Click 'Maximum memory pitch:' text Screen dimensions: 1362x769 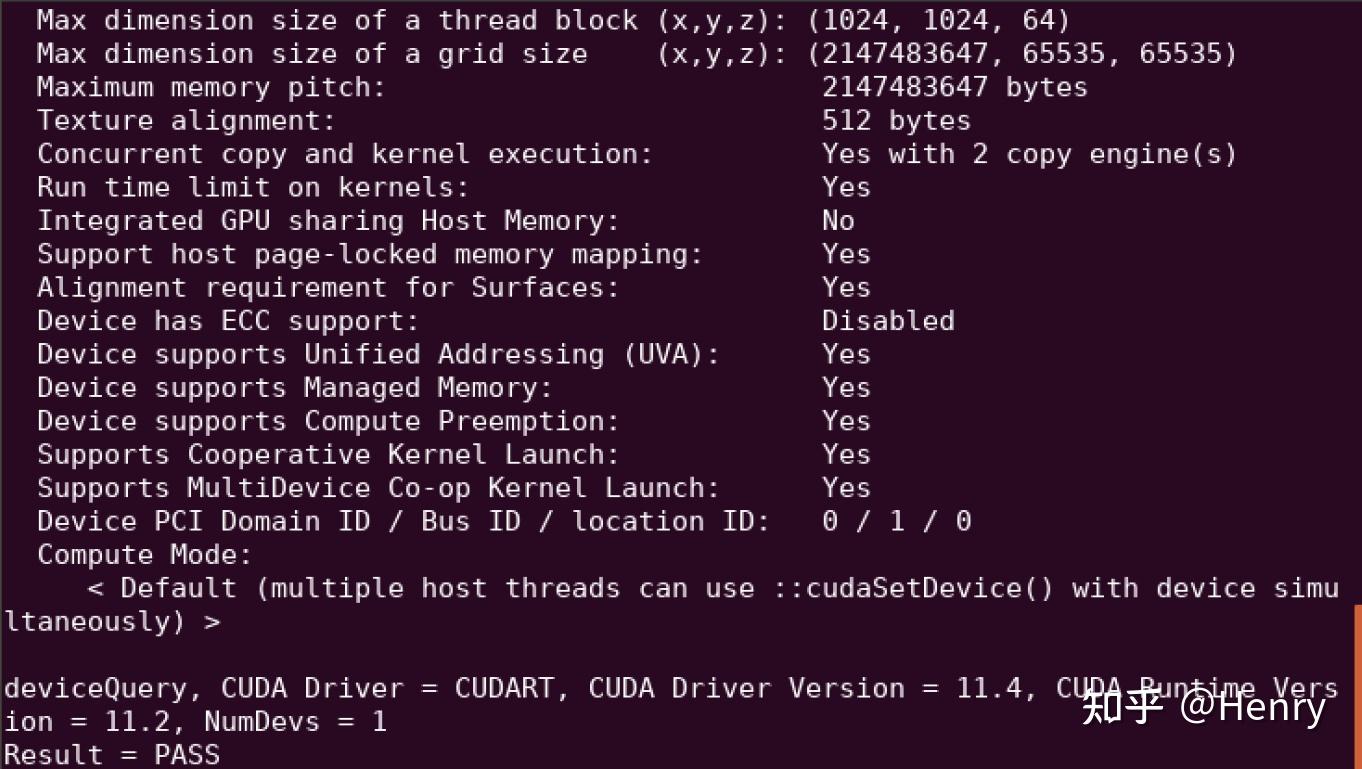(211, 87)
